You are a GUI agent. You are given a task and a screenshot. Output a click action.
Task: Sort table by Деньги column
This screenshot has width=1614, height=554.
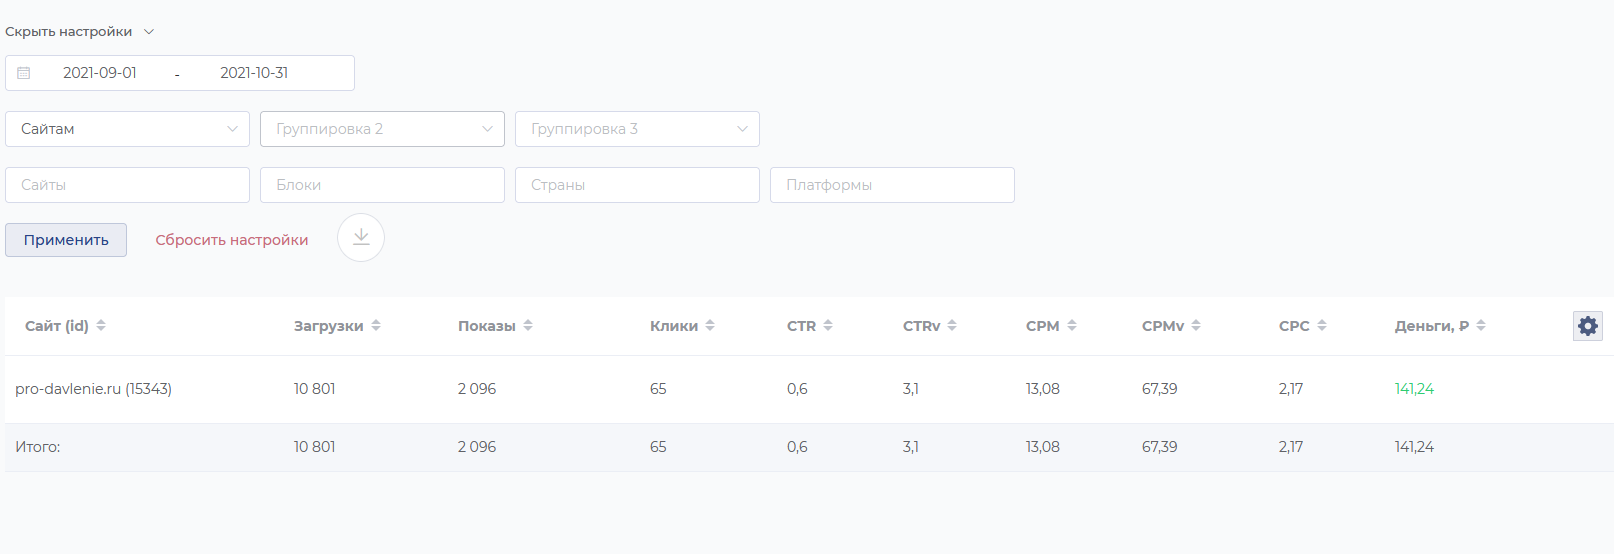pos(1481,326)
